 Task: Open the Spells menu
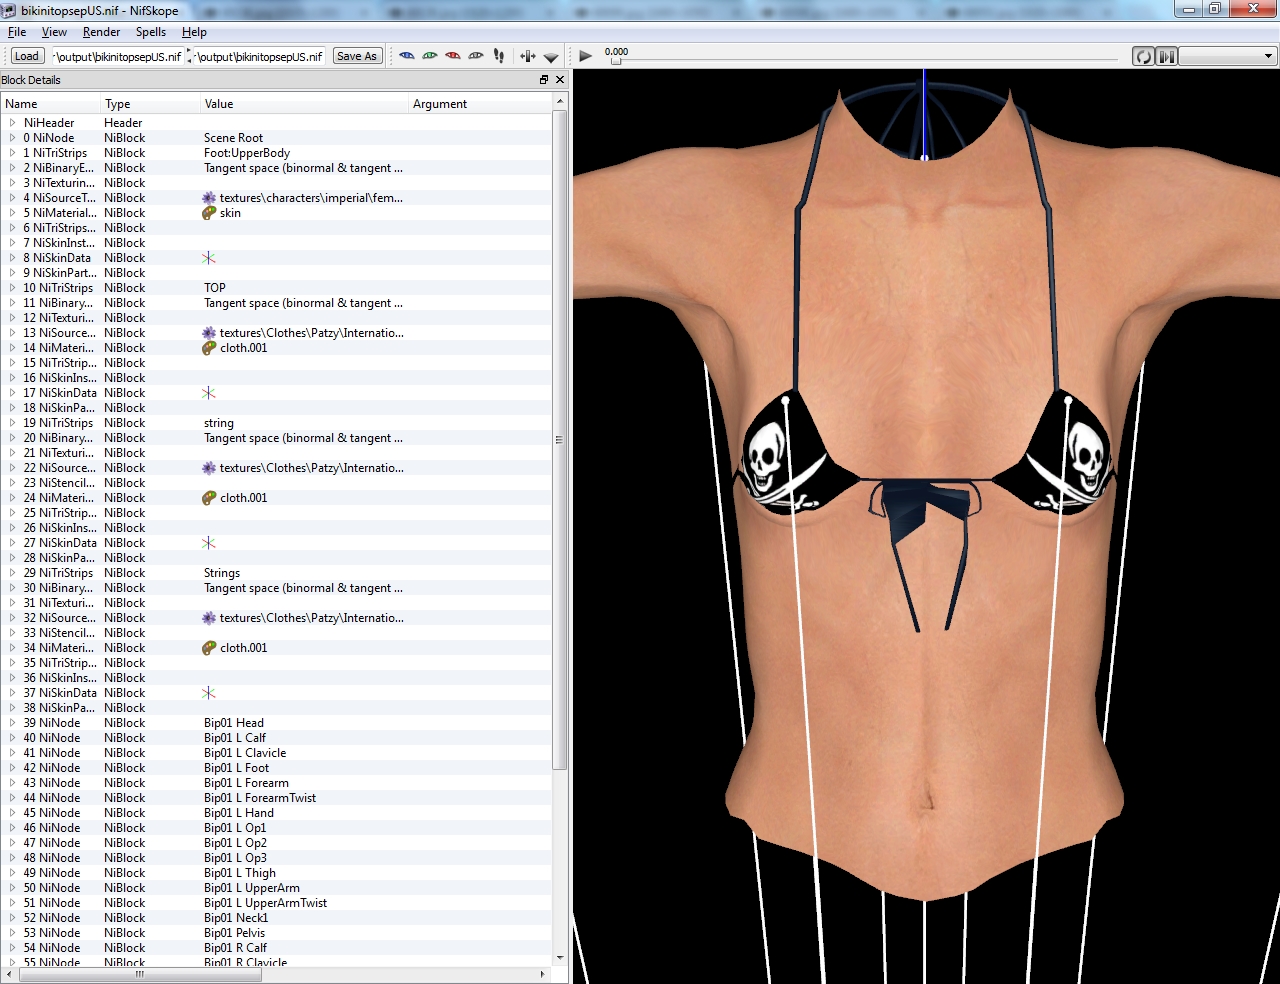point(151,32)
